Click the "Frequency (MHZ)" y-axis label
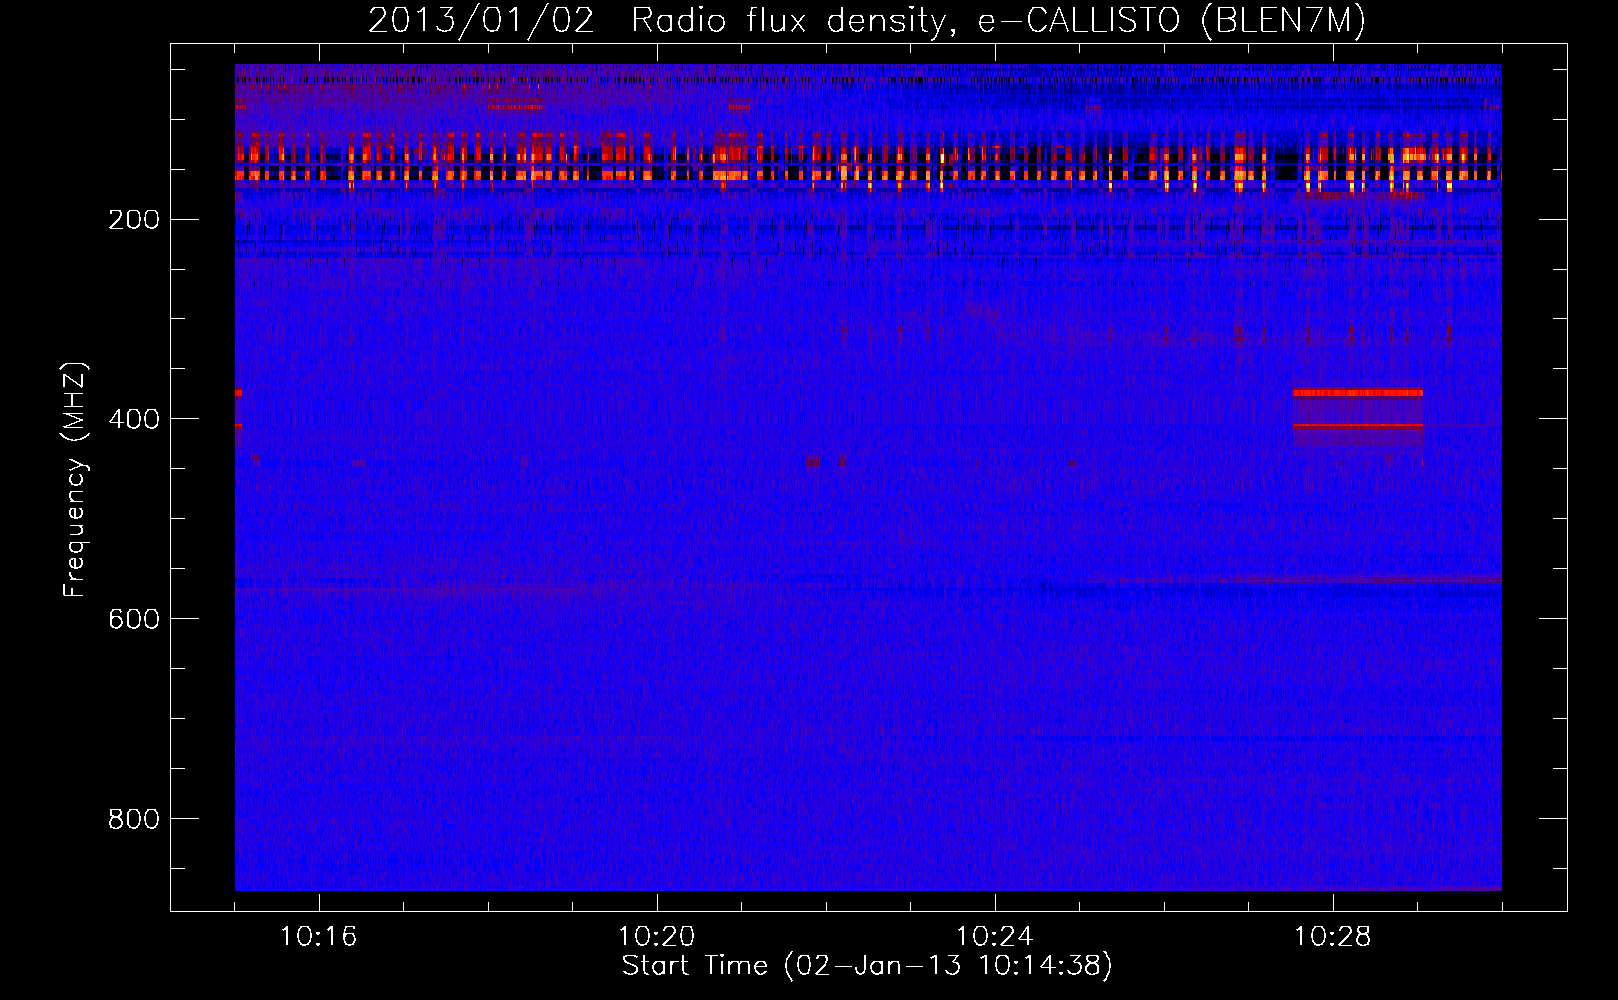This screenshot has width=1618, height=1000. 75,480
